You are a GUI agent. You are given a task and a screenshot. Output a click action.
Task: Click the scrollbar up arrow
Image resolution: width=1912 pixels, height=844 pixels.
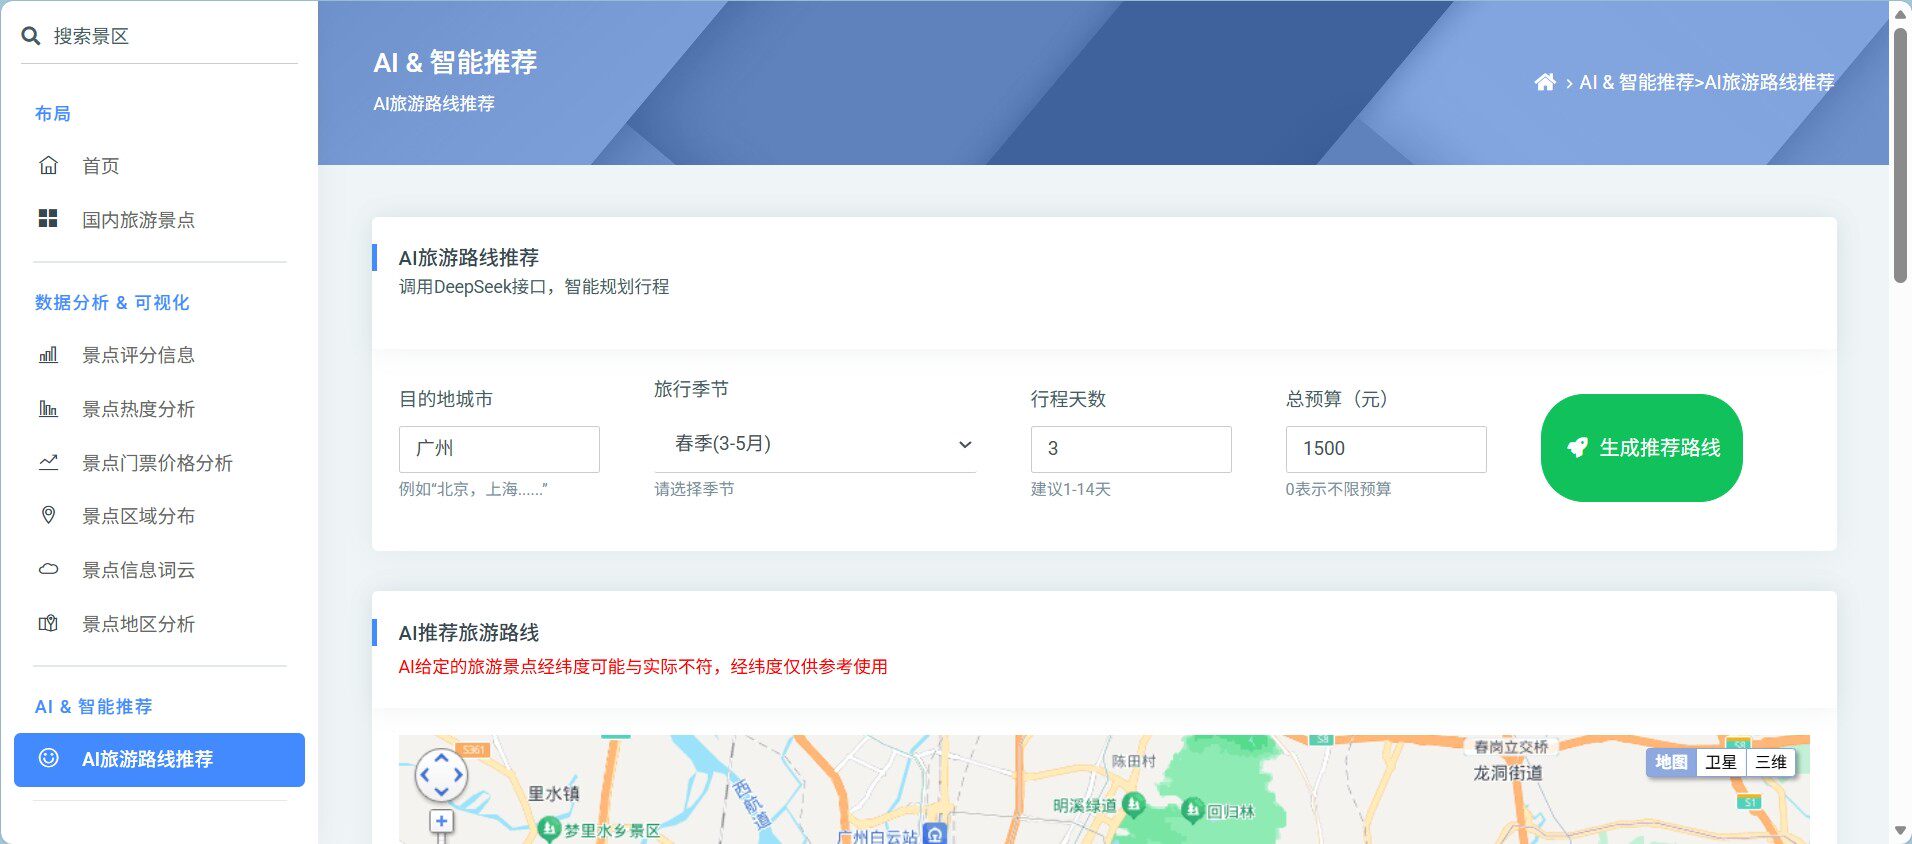(x=1900, y=13)
